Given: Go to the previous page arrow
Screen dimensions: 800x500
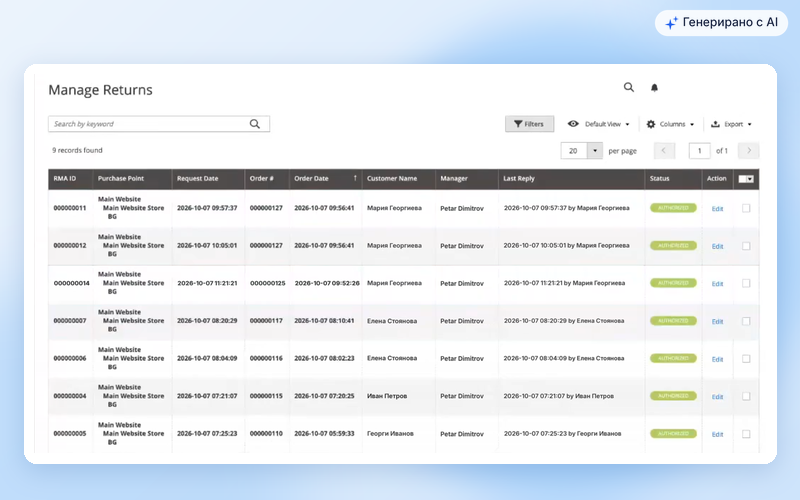Looking at the screenshot, I should coord(664,151).
